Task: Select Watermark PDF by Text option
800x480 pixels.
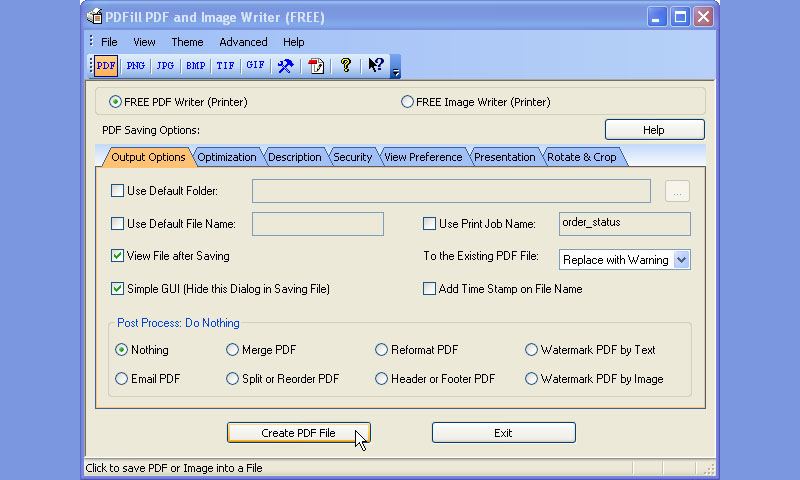Action: point(531,350)
